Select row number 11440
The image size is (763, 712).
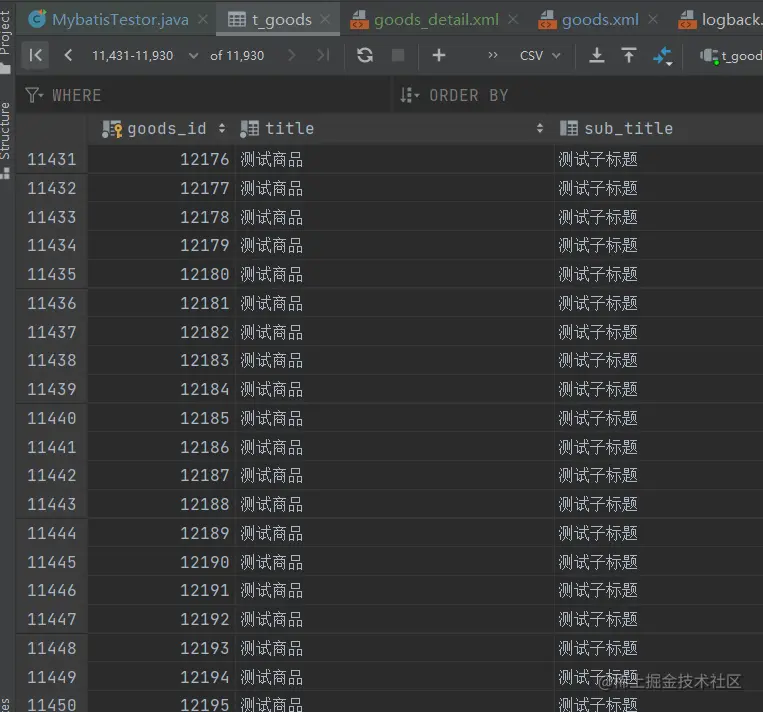coord(52,418)
